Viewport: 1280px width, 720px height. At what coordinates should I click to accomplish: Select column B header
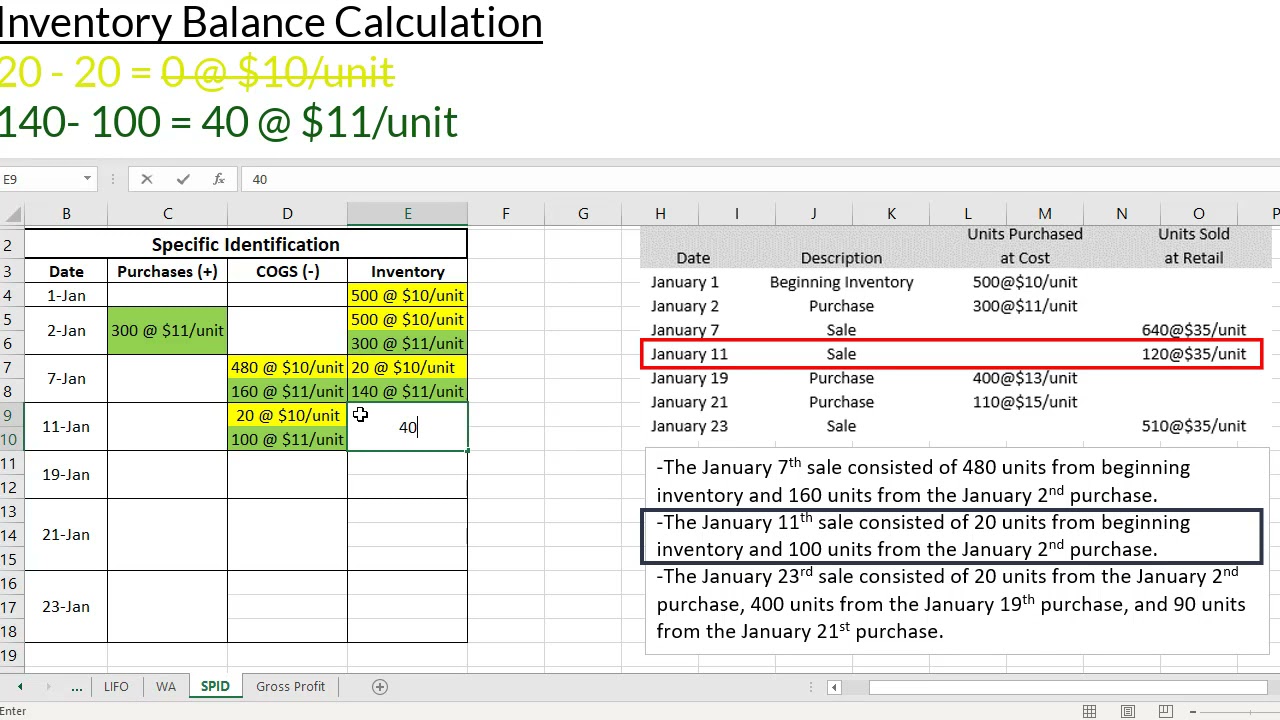[x=66, y=213]
